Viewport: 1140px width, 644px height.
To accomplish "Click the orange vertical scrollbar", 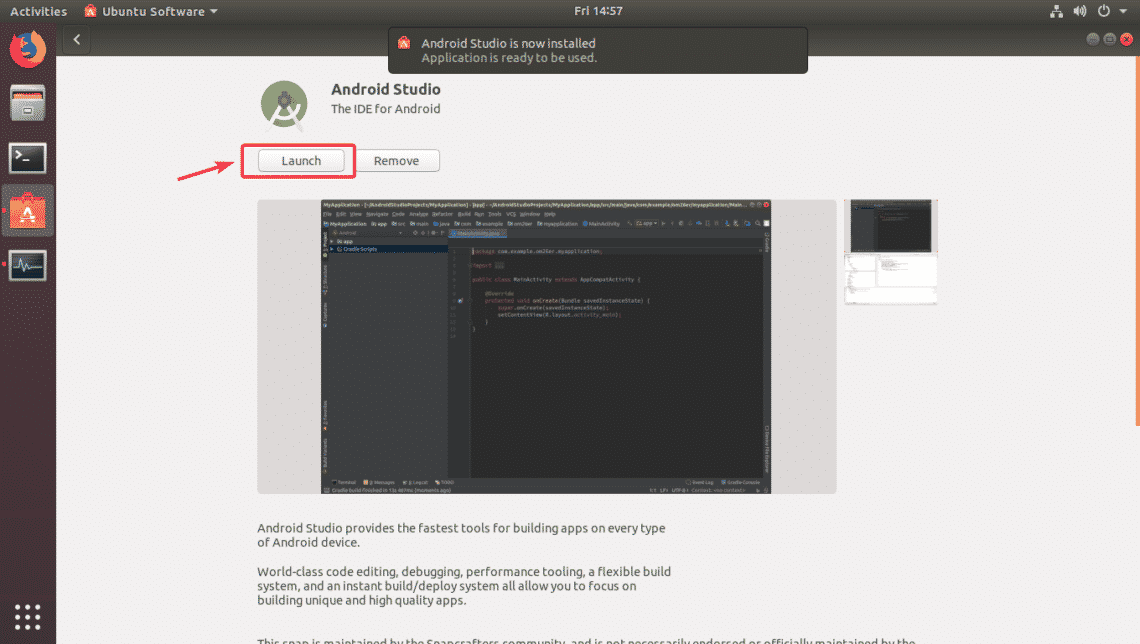I will click(x=1137, y=242).
